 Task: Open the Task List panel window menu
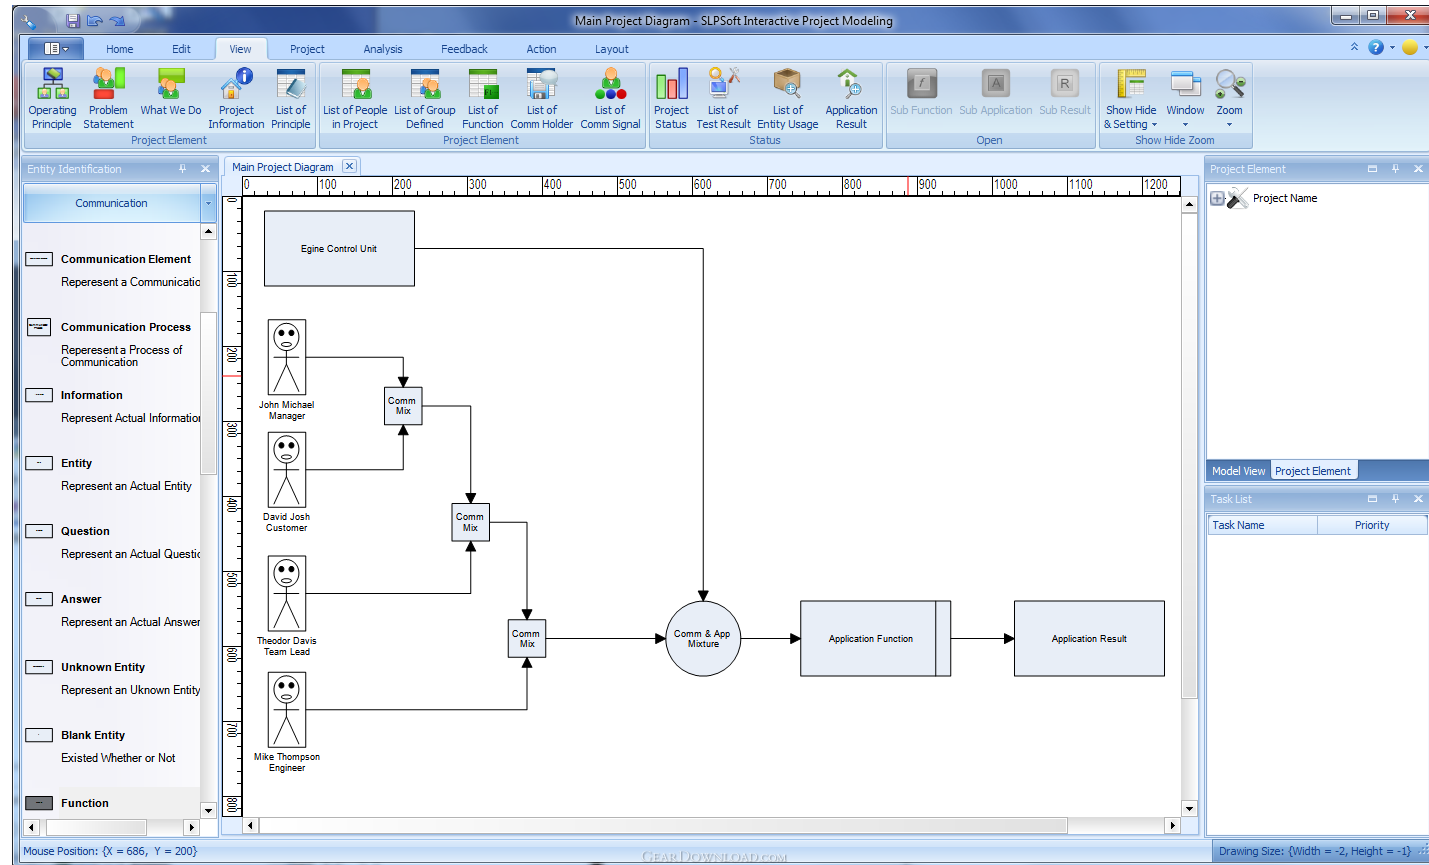1372,499
